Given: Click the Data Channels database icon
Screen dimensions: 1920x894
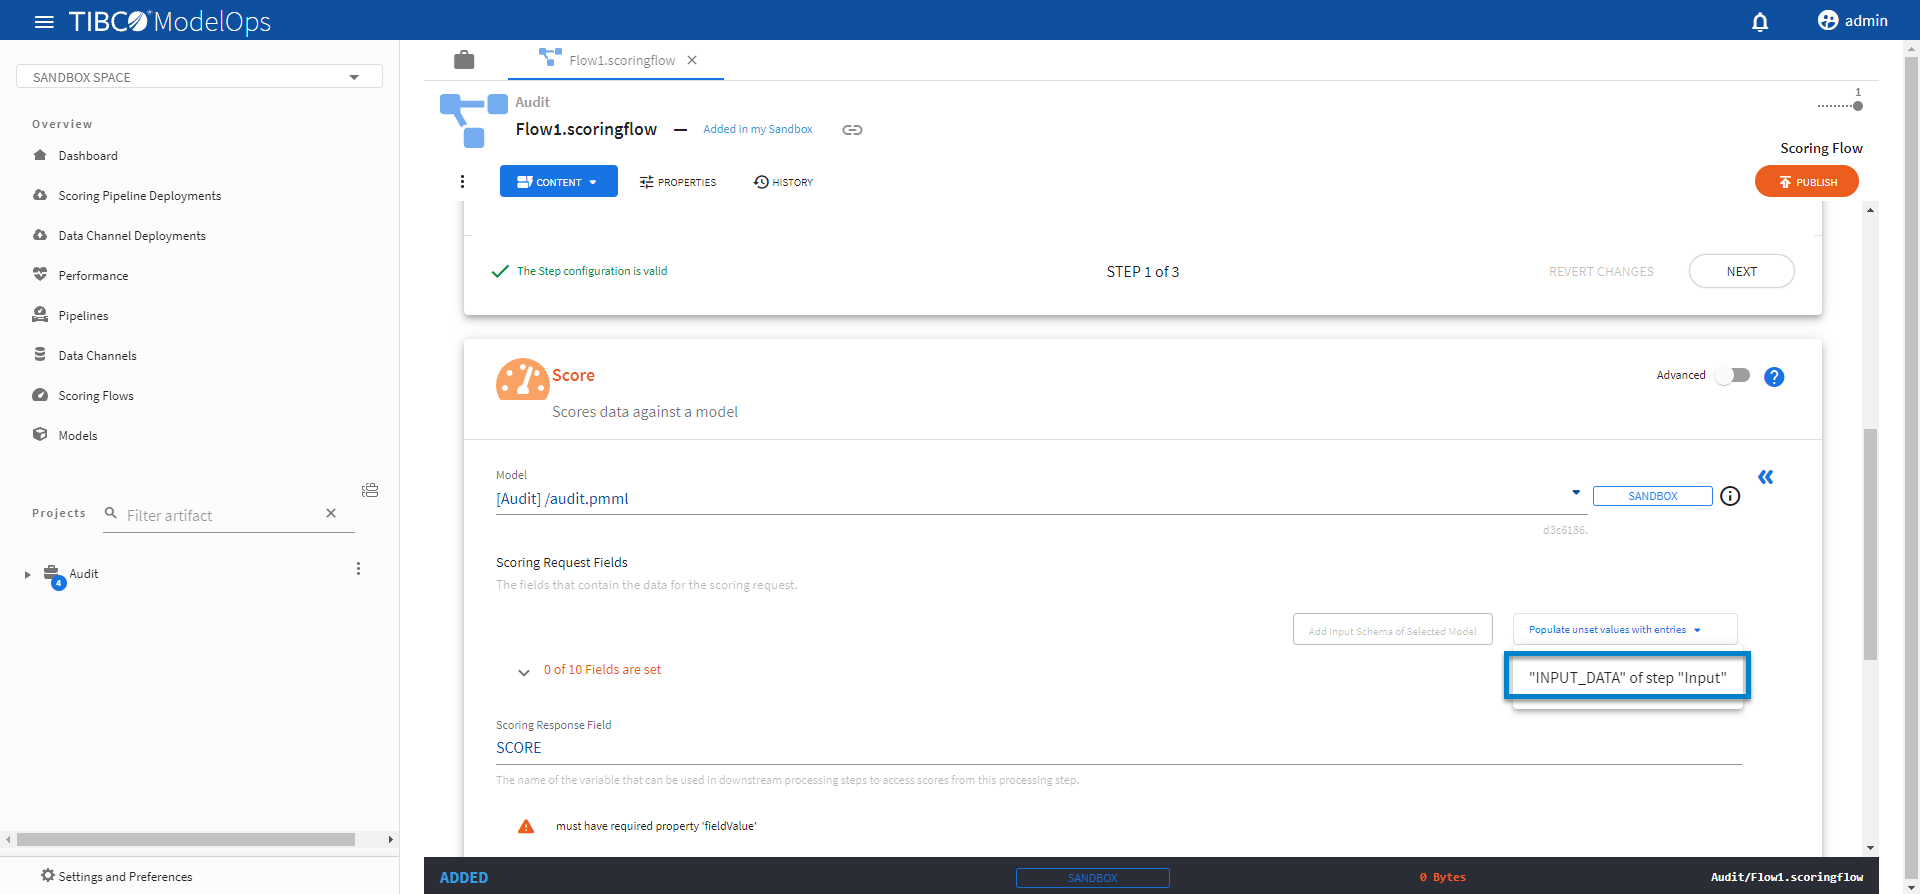Looking at the screenshot, I should click(x=40, y=354).
